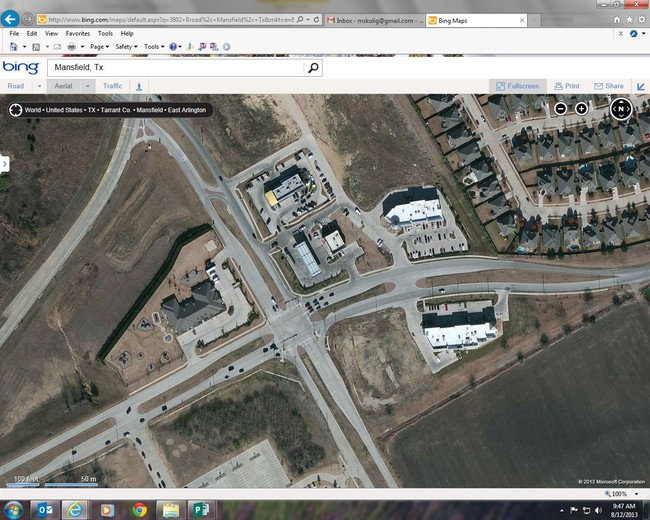Switch the map to Road view
650x520 pixels.
click(x=16, y=86)
